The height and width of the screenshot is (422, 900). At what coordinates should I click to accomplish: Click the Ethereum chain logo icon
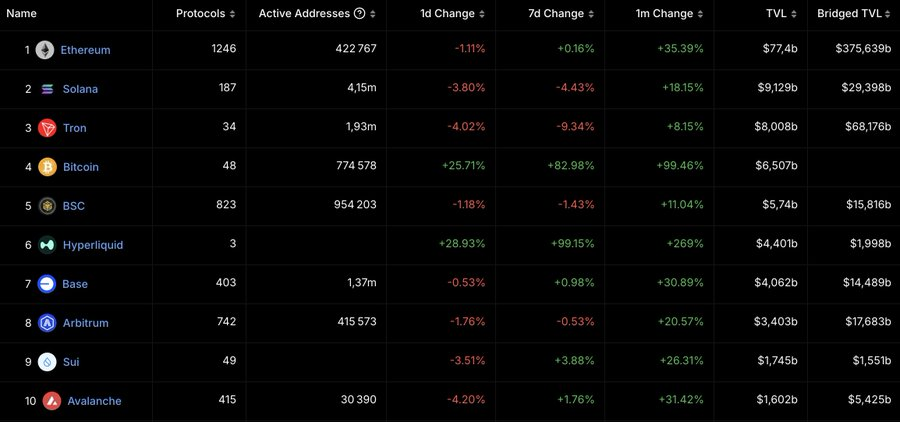pyautogui.click(x=45, y=50)
